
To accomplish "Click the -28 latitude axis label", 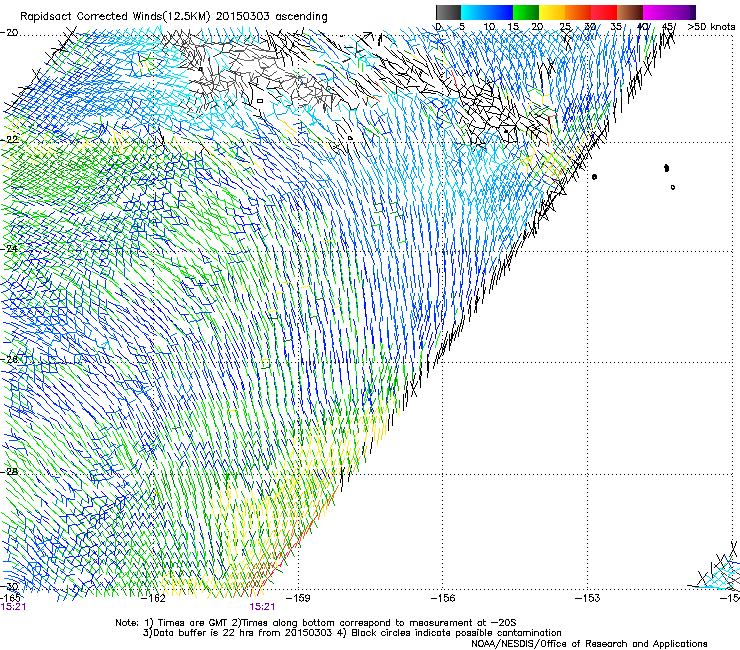I will coord(9,471).
